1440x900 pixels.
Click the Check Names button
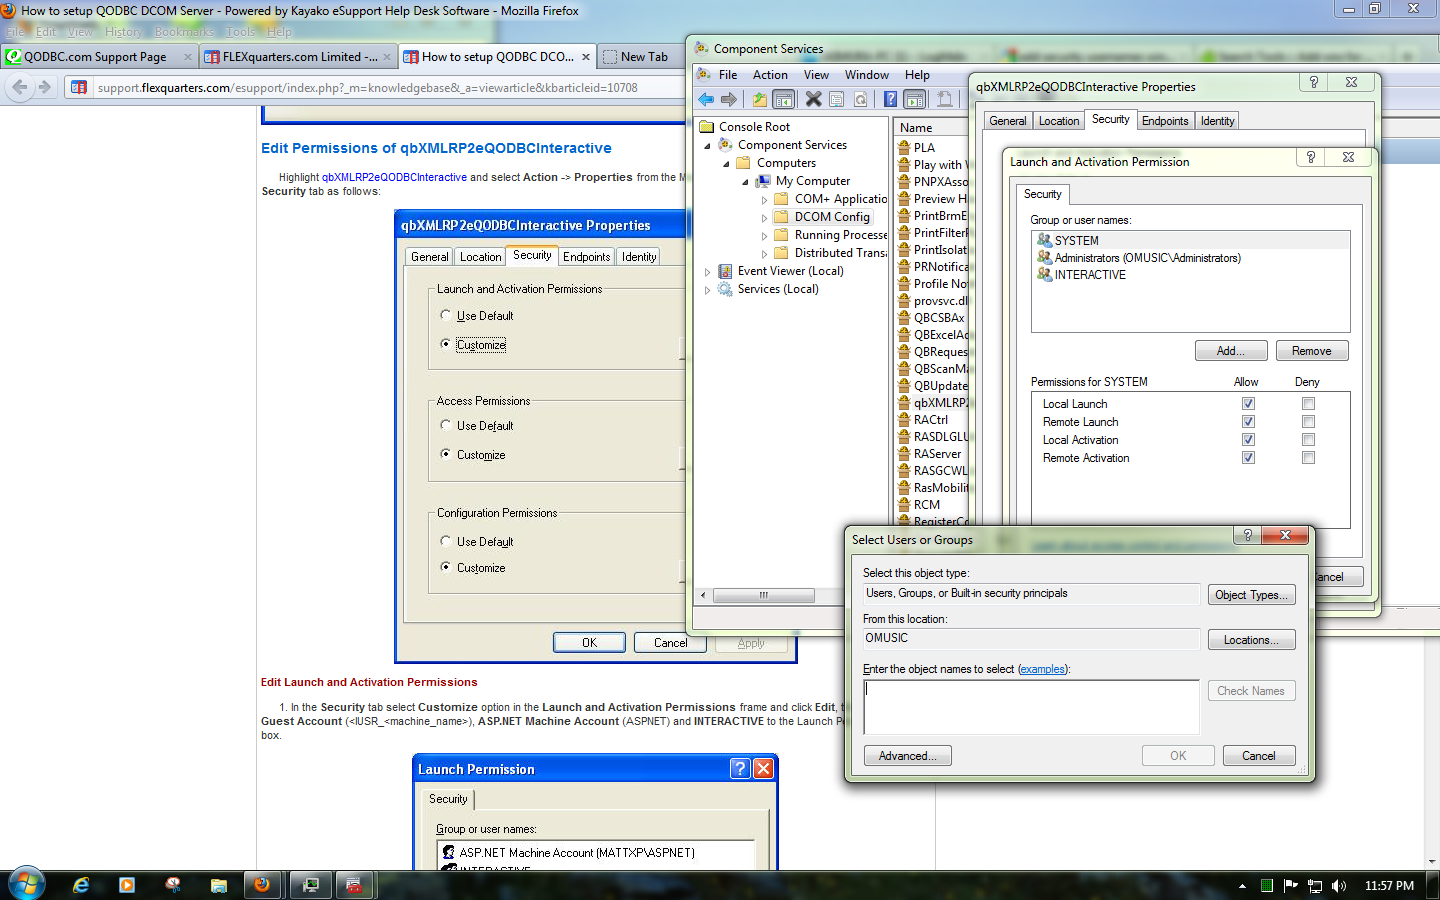pyautogui.click(x=1251, y=690)
